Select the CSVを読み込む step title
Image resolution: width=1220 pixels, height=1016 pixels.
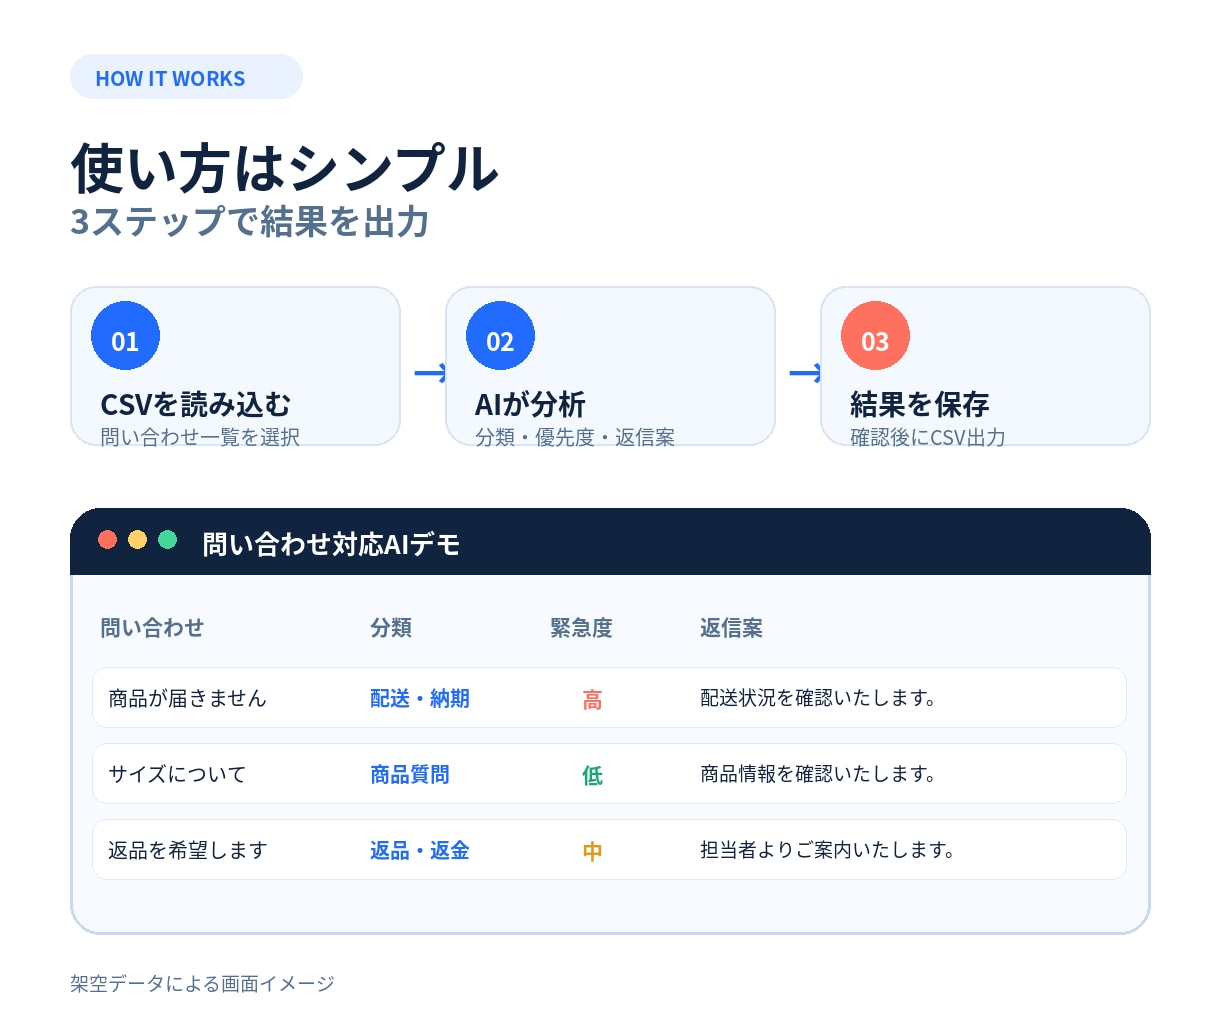click(x=196, y=404)
